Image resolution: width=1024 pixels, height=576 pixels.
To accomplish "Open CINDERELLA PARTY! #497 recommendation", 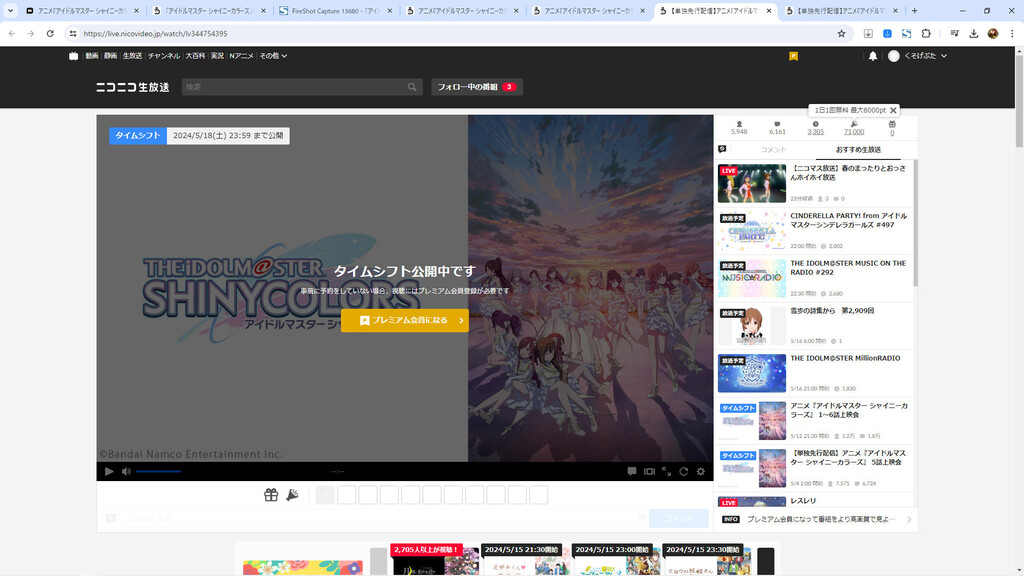I will tap(814, 231).
